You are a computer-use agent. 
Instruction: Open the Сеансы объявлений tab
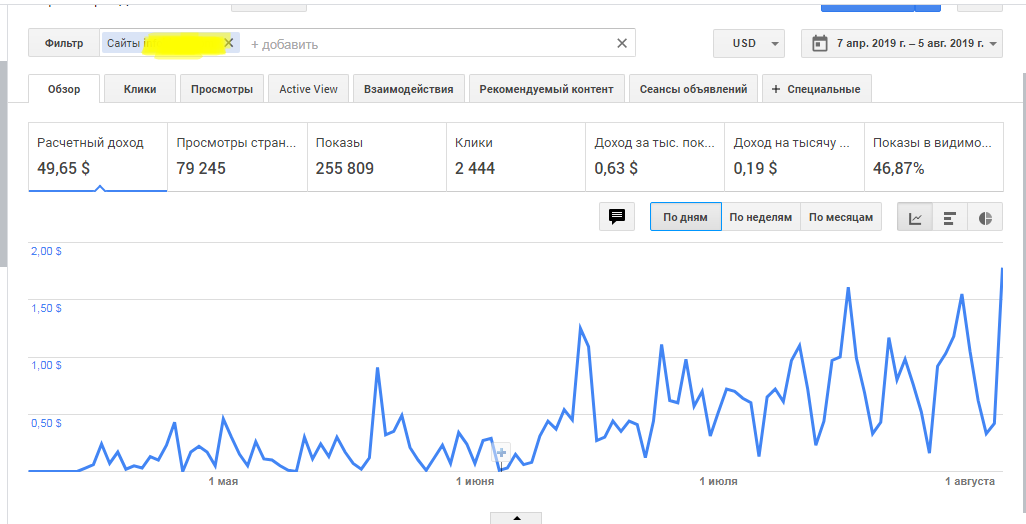coord(693,89)
